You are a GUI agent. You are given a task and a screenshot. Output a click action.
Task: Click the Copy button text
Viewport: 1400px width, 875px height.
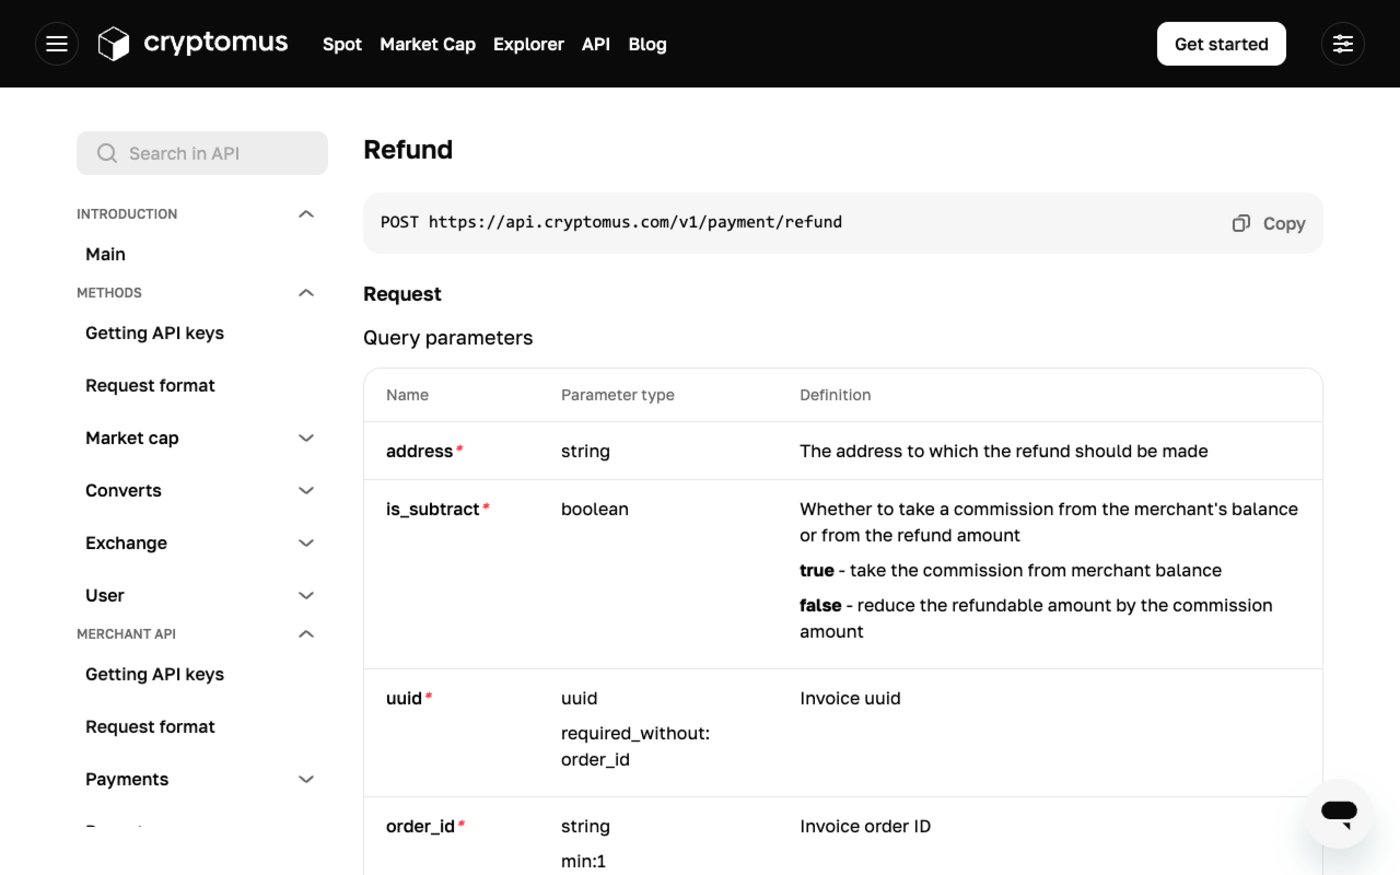click(x=1284, y=224)
